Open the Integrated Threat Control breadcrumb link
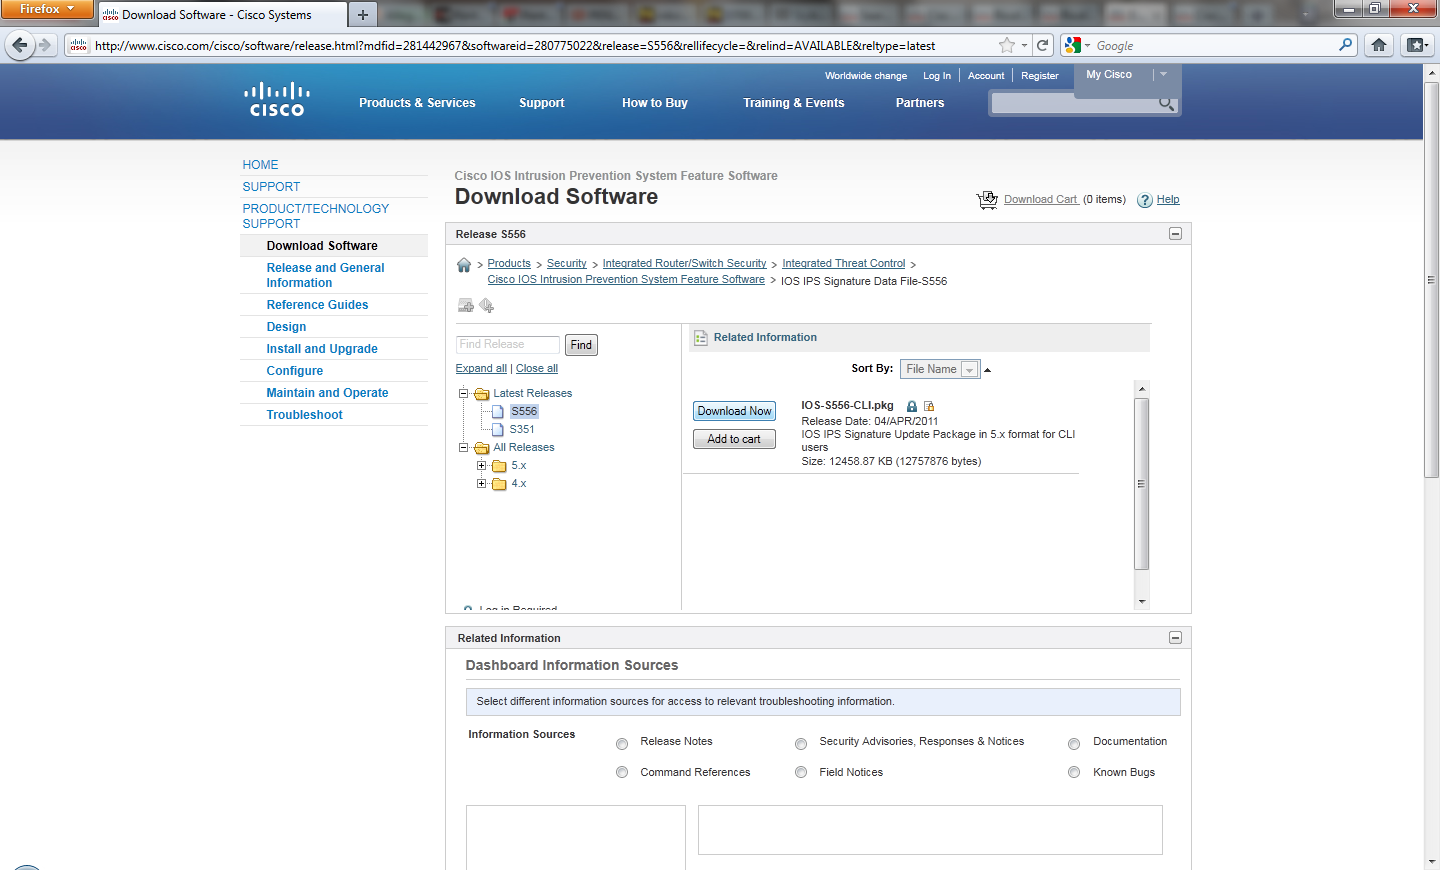Screen dimensions: 1440x870 tap(844, 264)
